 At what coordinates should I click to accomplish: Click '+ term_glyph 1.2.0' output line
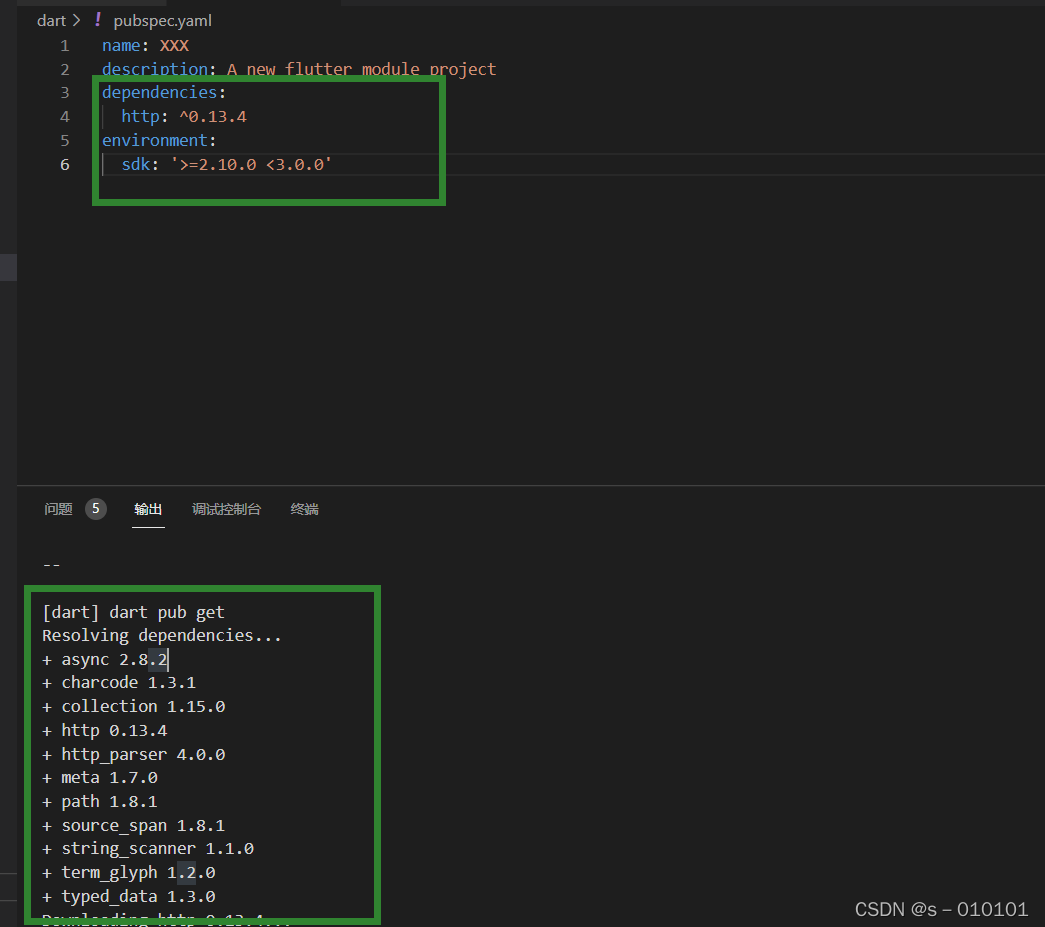[129, 873]
